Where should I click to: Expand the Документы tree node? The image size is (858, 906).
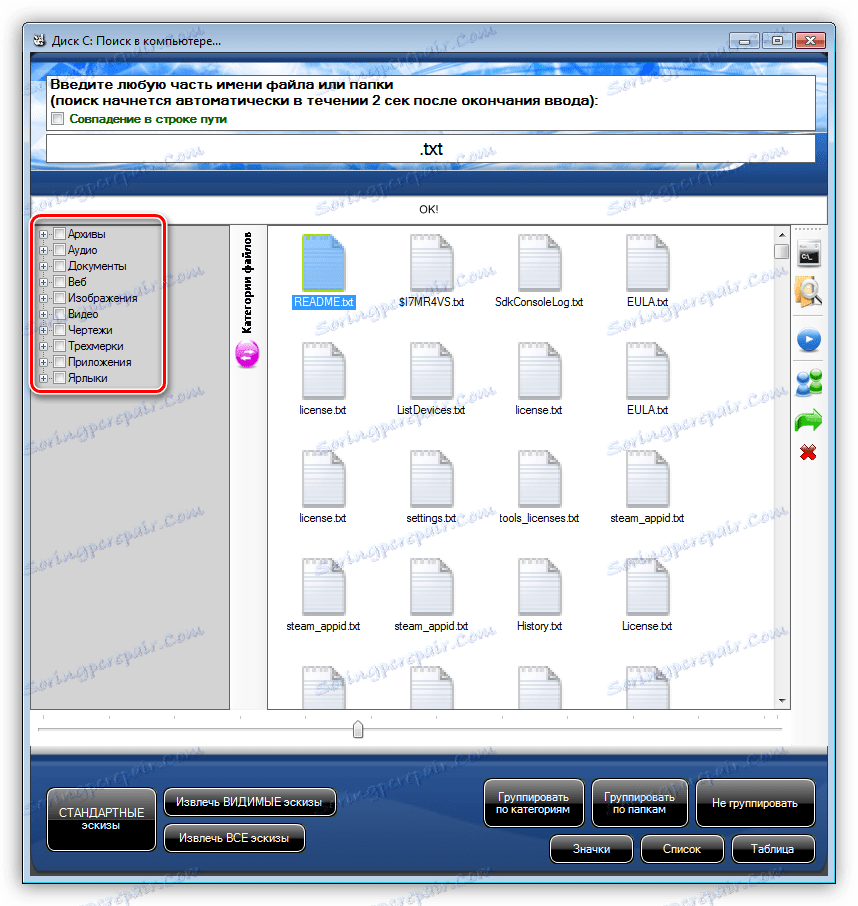43,266
